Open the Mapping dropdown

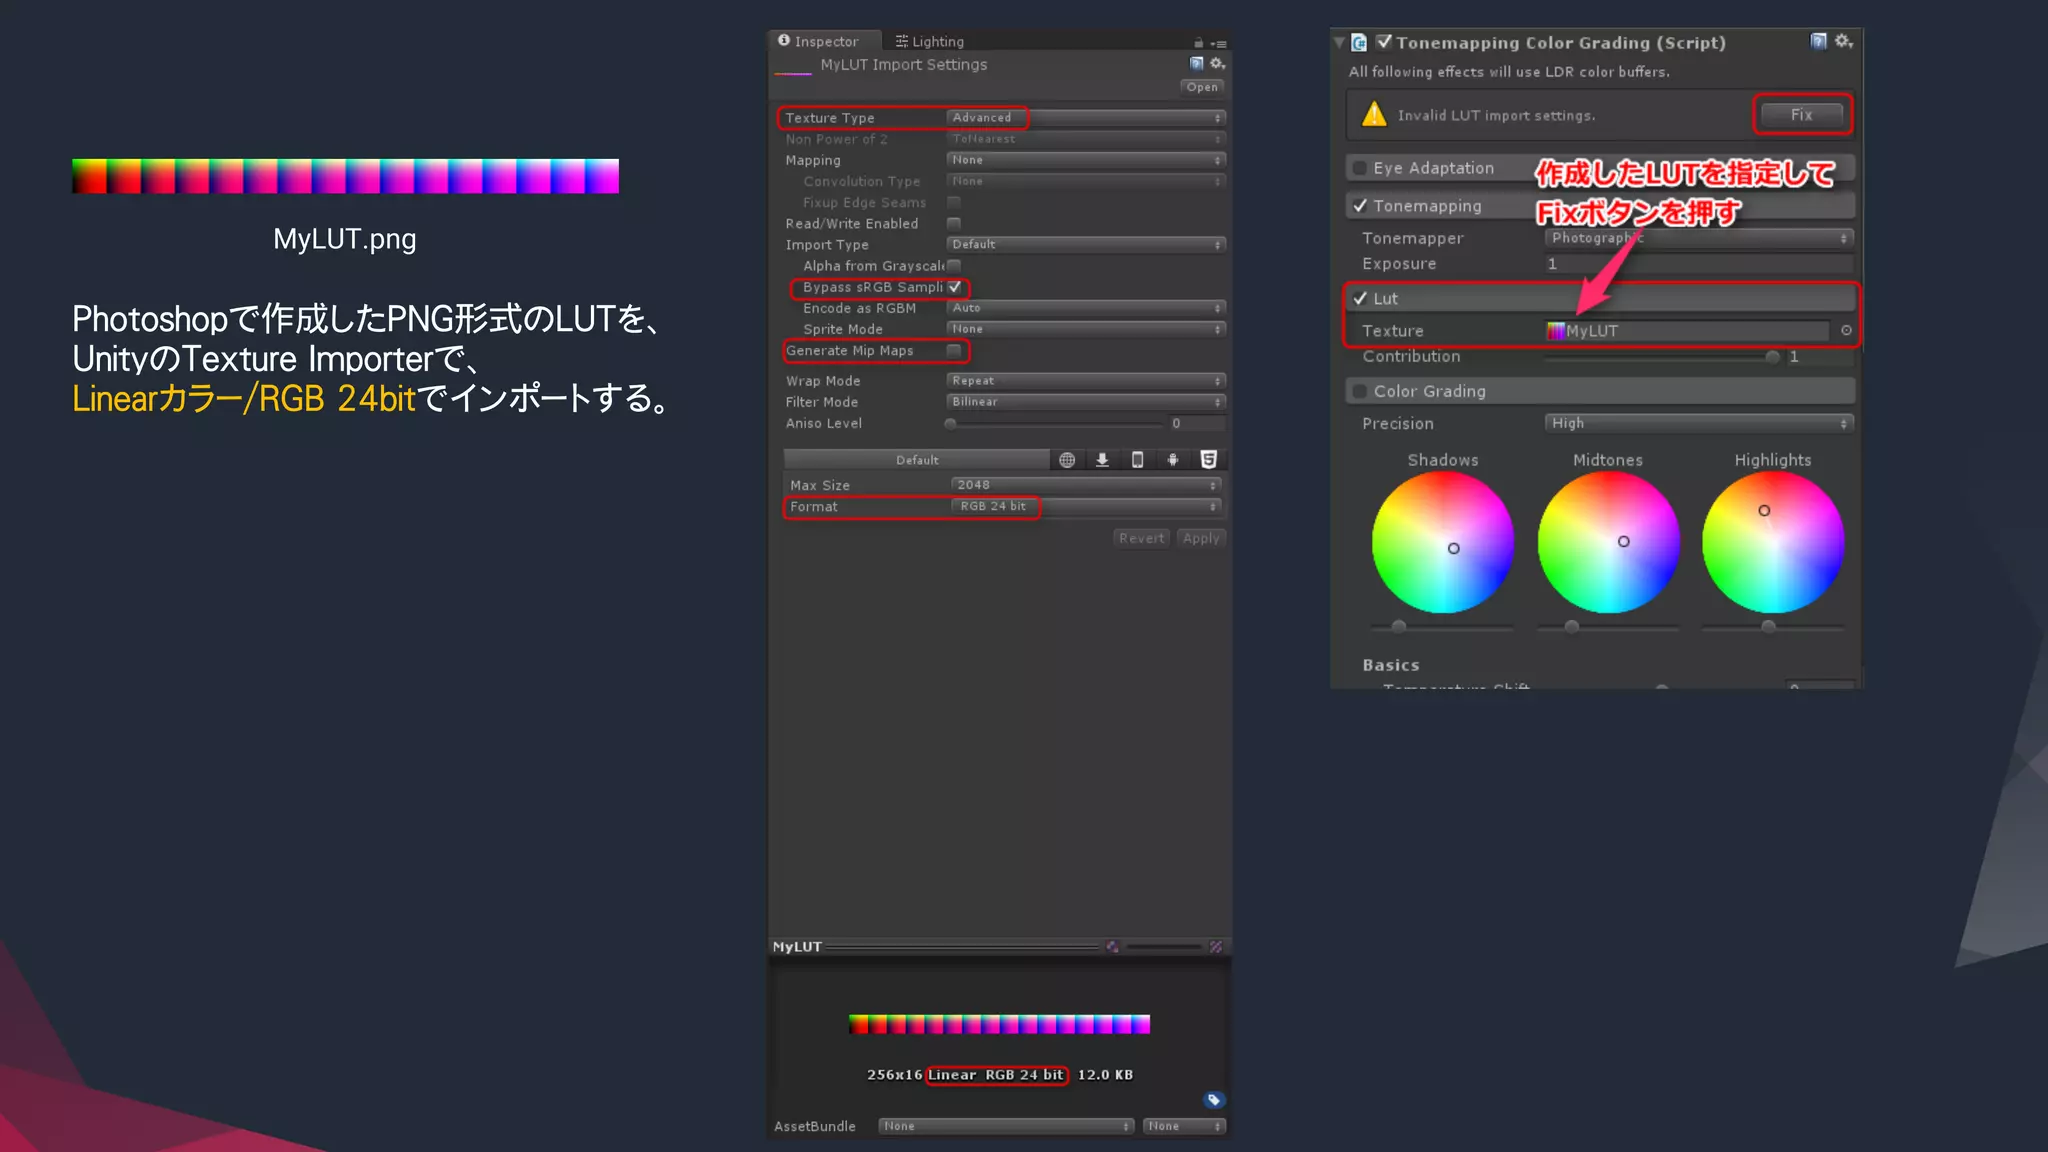pyautogui.click(x=1086, y=160)
